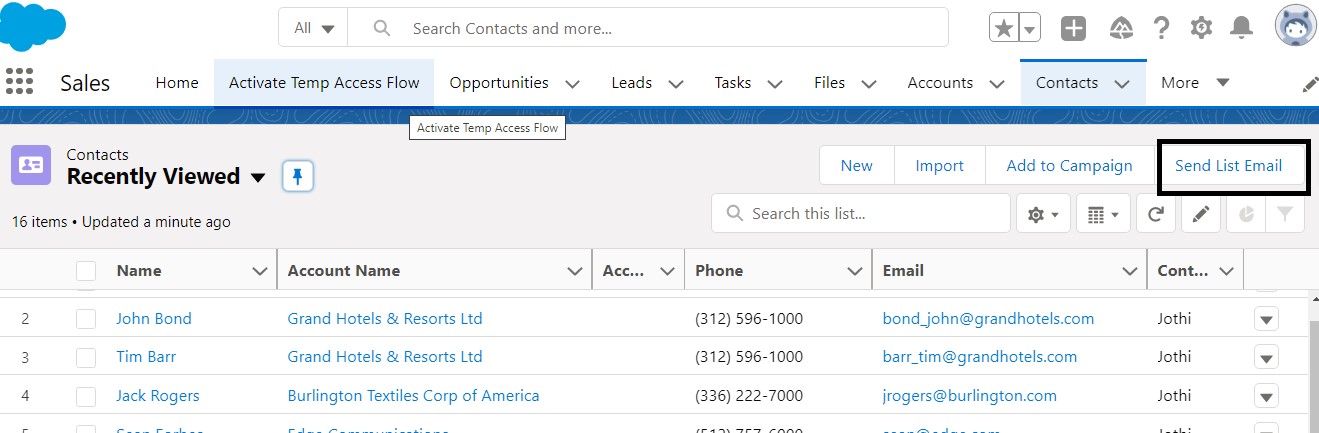Open the John Bond contact link
1319x433 pixels.
(154, 319)
